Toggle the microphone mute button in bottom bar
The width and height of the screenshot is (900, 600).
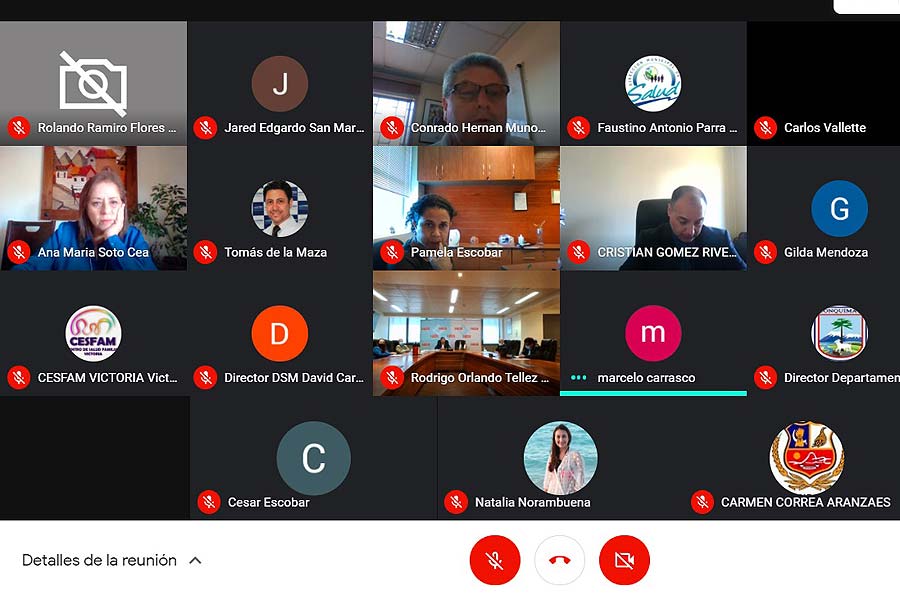tap(494, 560)
